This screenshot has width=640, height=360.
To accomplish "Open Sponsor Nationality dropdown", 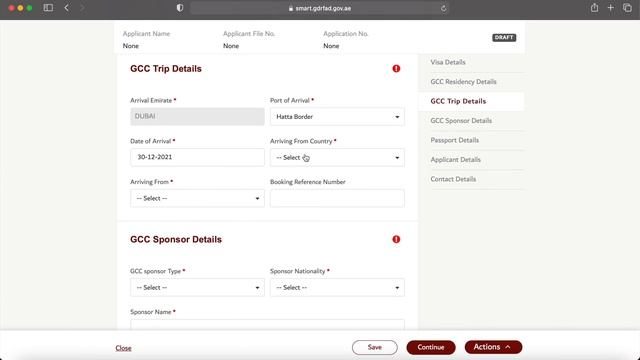I will pyautogui.click(x=337, y=288).
